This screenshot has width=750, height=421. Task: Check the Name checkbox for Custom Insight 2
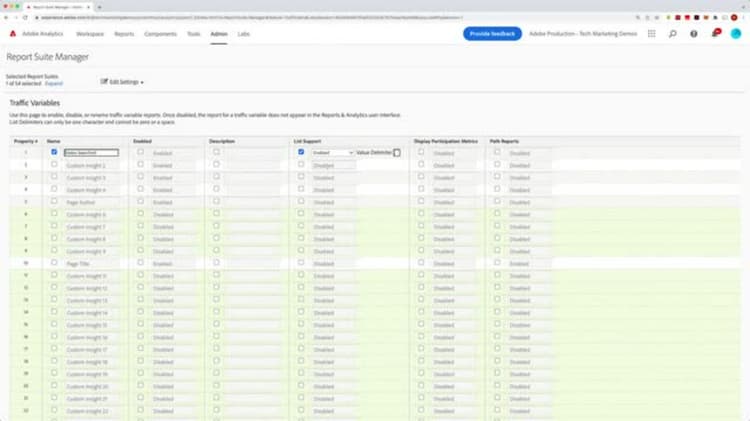pyautogui.click(x=54, y=164)
